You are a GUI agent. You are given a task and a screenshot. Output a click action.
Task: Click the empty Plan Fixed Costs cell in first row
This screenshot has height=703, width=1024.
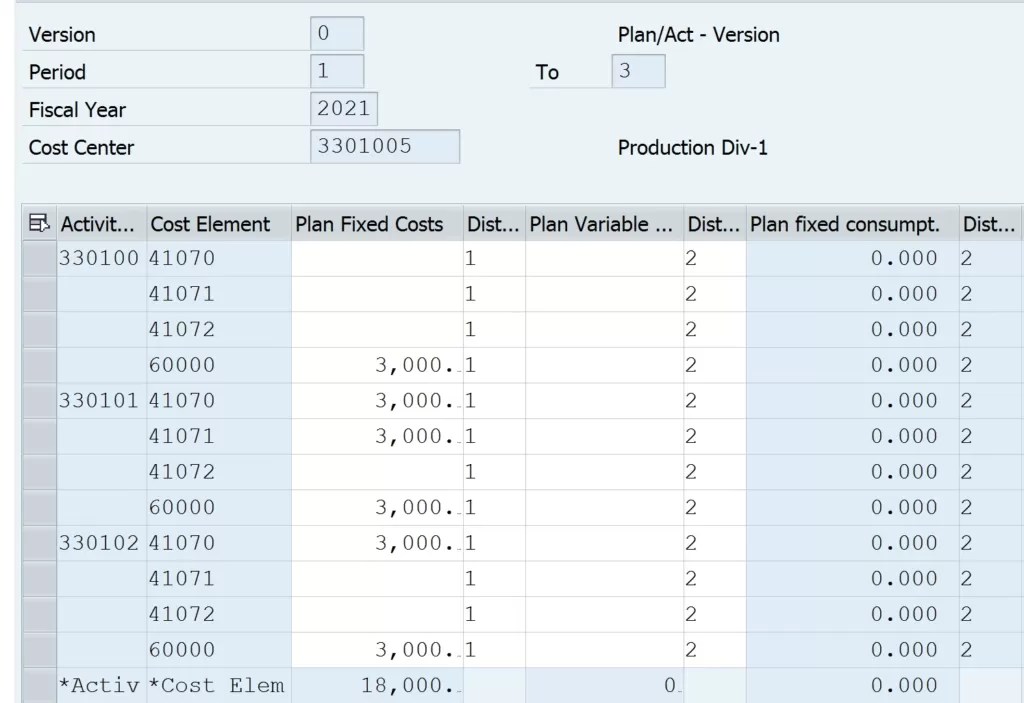point(377,259)
